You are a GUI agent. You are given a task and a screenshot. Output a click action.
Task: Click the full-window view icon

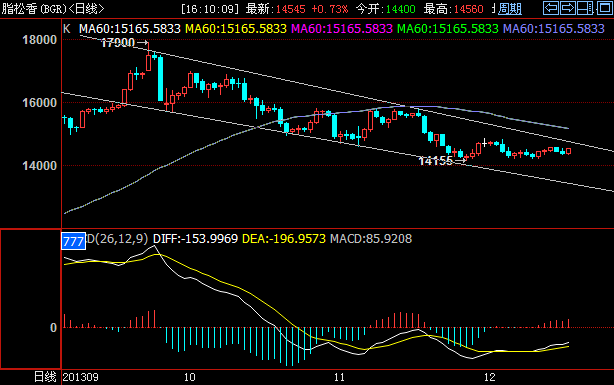pyautogui.click(x=604, y=8)
